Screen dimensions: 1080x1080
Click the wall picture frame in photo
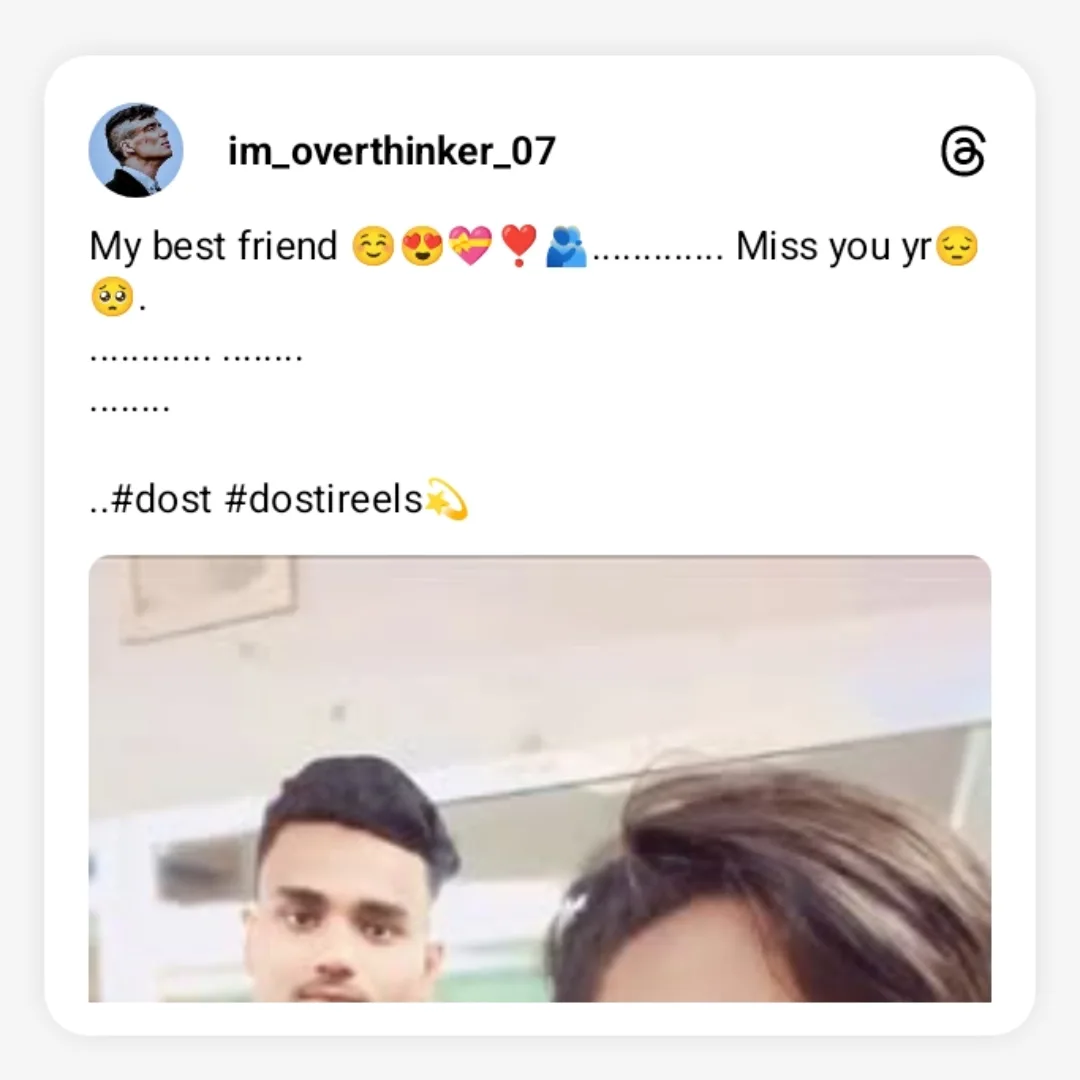pos(209,598)
